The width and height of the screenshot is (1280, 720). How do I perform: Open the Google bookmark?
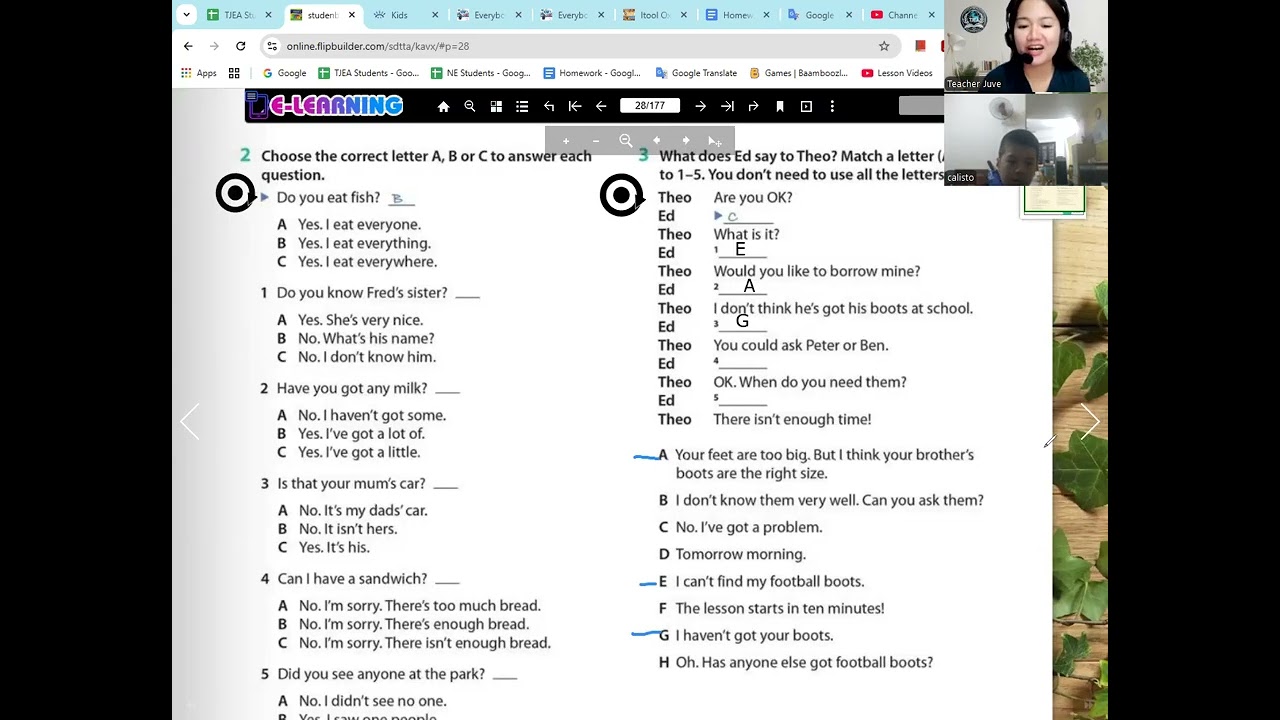coord(284,73)
